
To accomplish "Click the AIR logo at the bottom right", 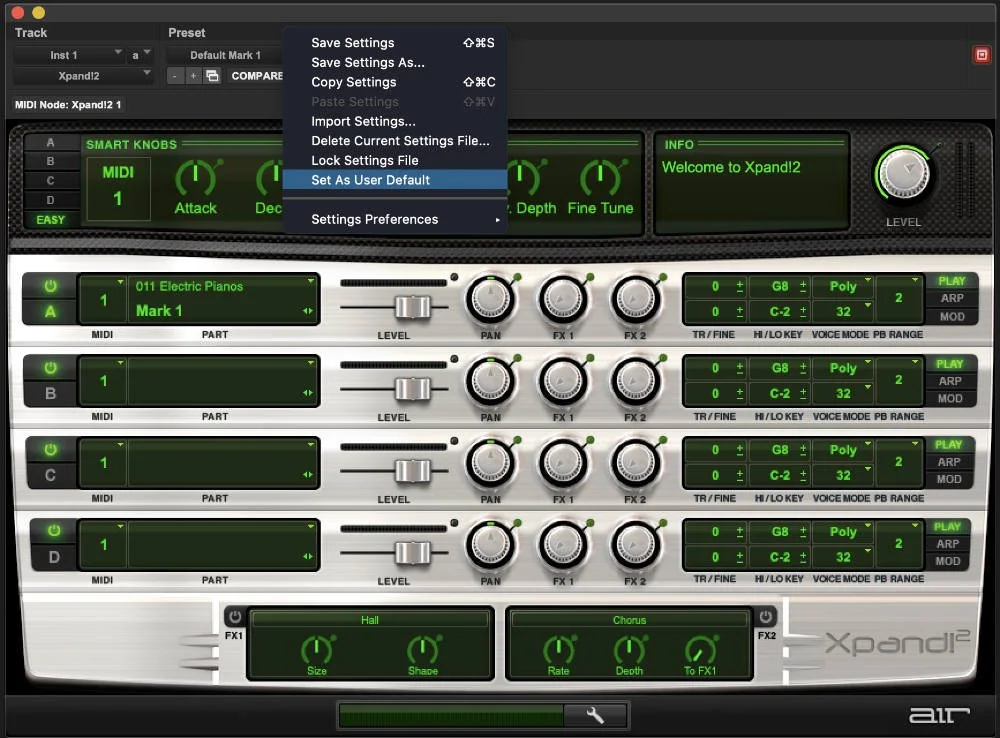I will pos(939,715).
